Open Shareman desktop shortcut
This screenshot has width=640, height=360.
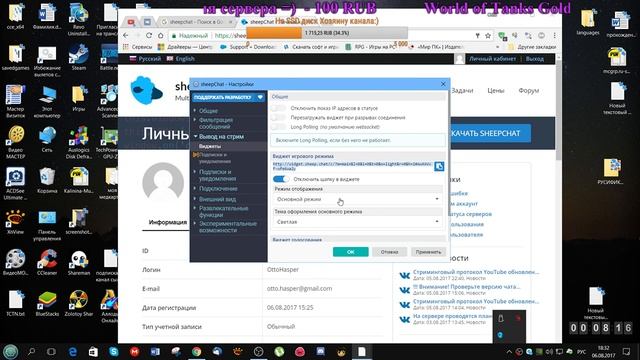tap(79, 262)
